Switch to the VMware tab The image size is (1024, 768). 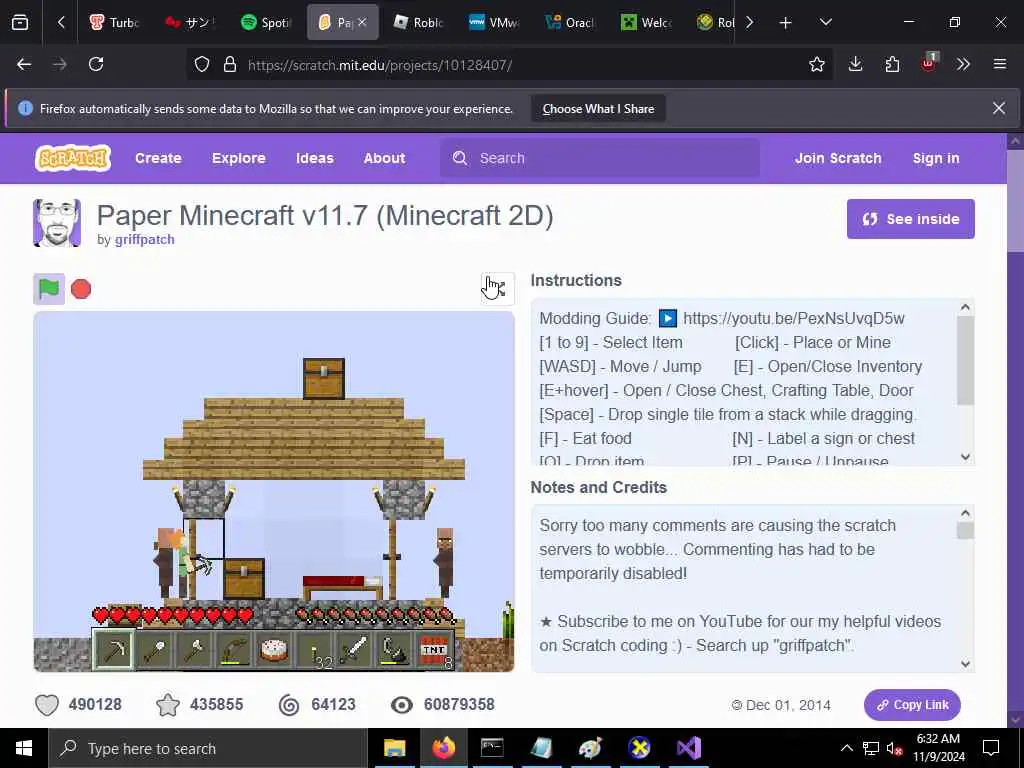click(x=494, y=23)
